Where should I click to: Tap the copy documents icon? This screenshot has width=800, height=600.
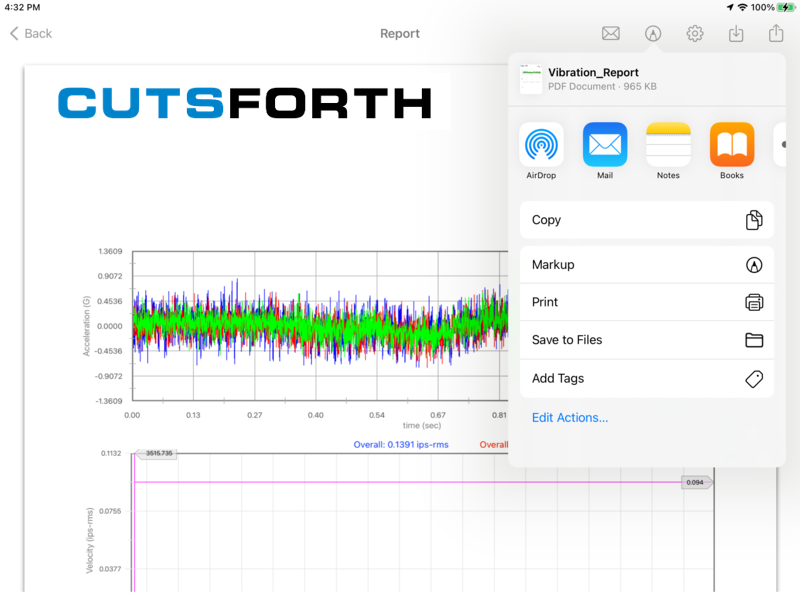pos(754,220)
